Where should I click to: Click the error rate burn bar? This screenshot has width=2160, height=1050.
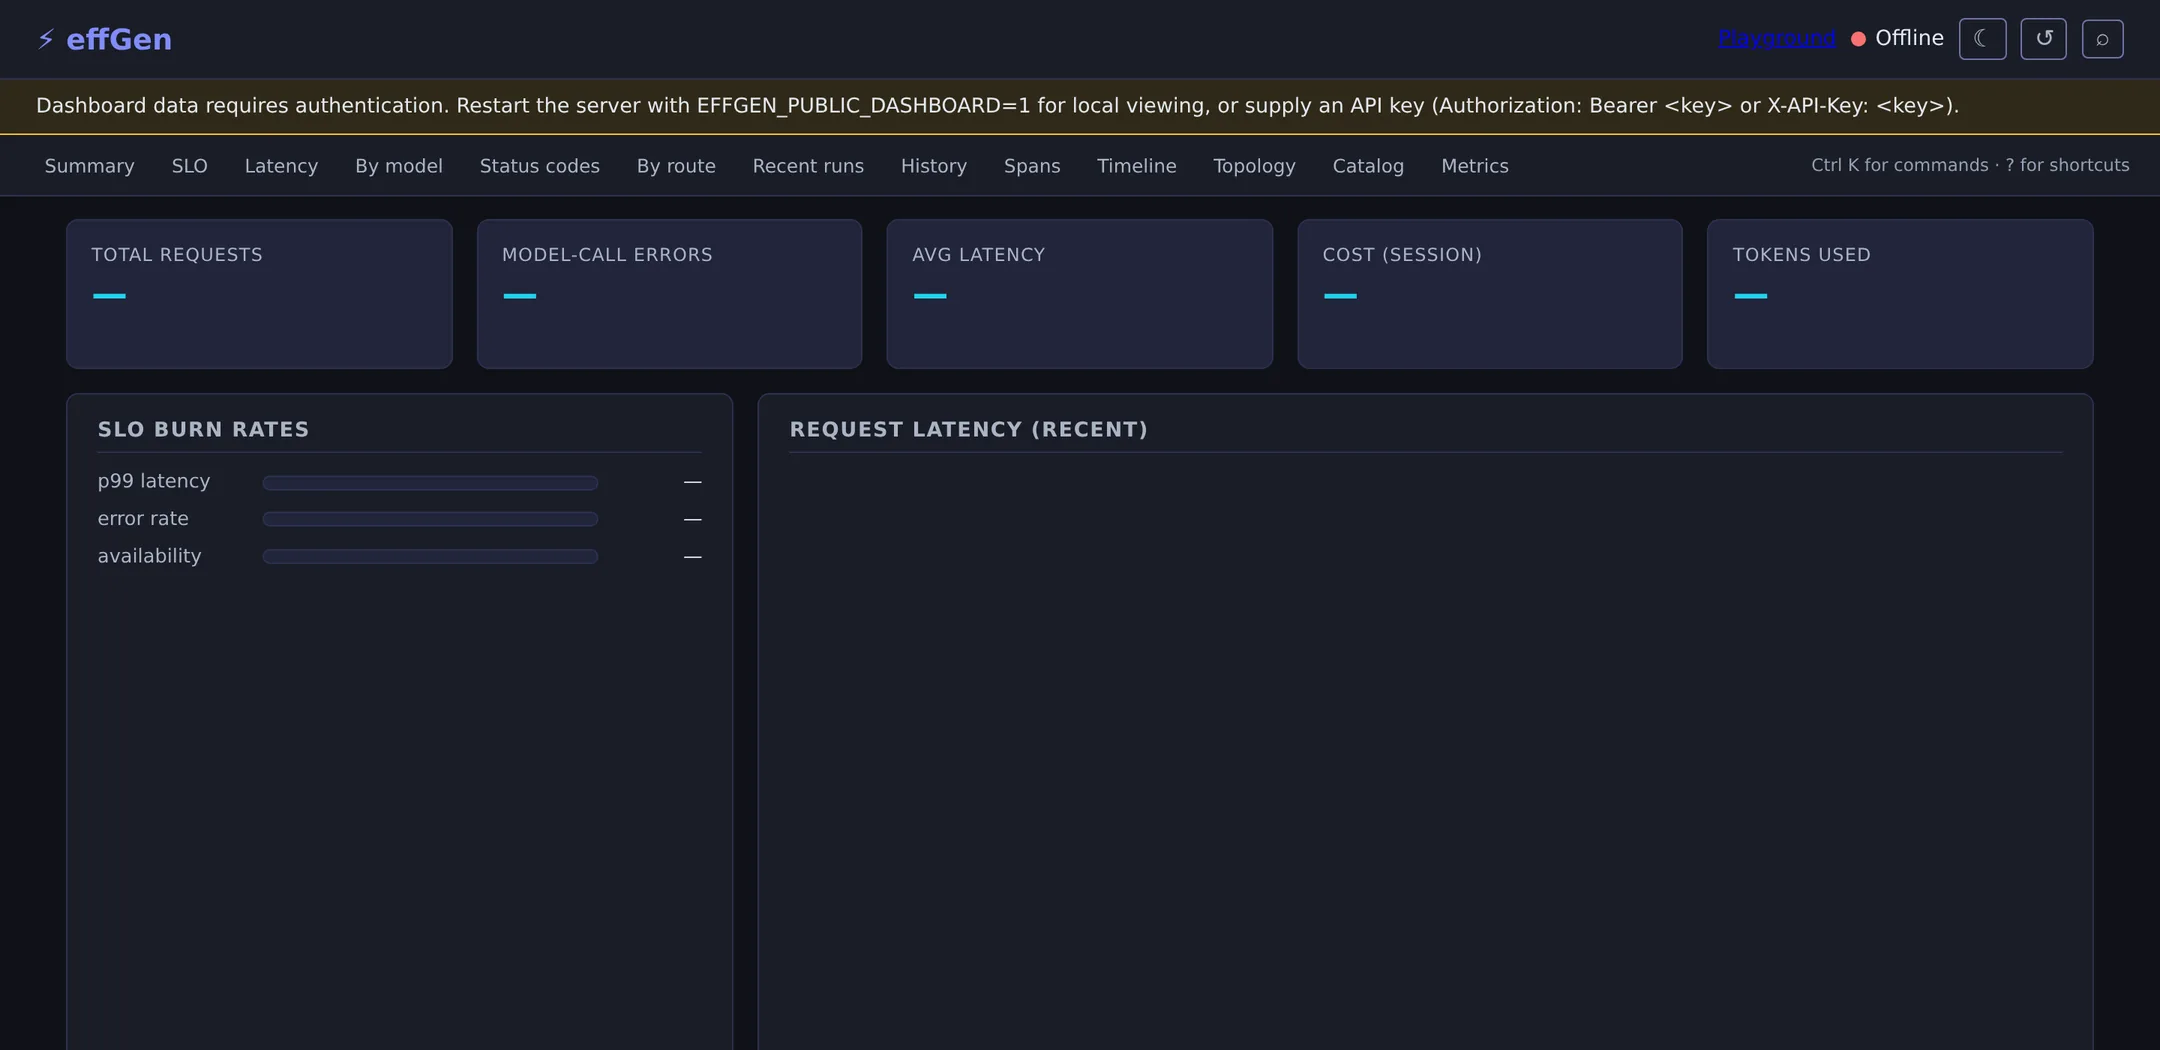click(x=430, y=519)
